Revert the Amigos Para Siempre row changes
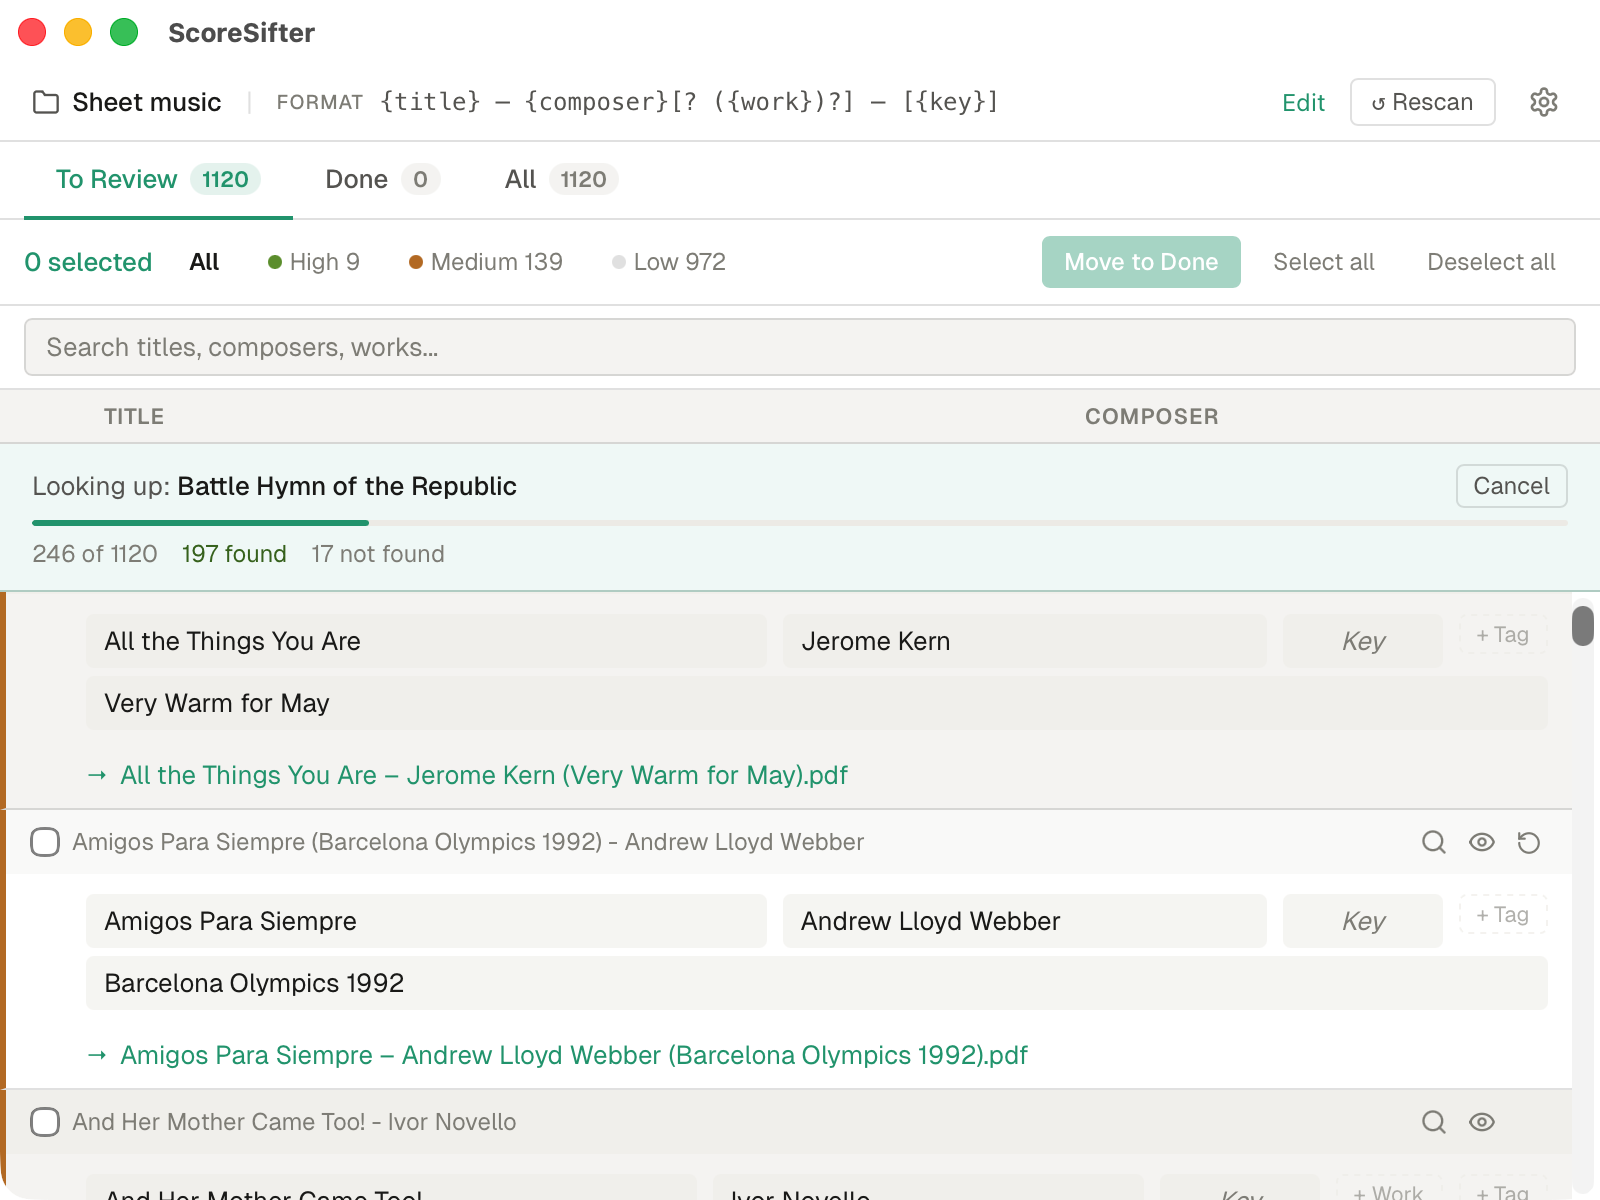The height and width of the screenshot is (1200, 1600). coord(1528,842)
